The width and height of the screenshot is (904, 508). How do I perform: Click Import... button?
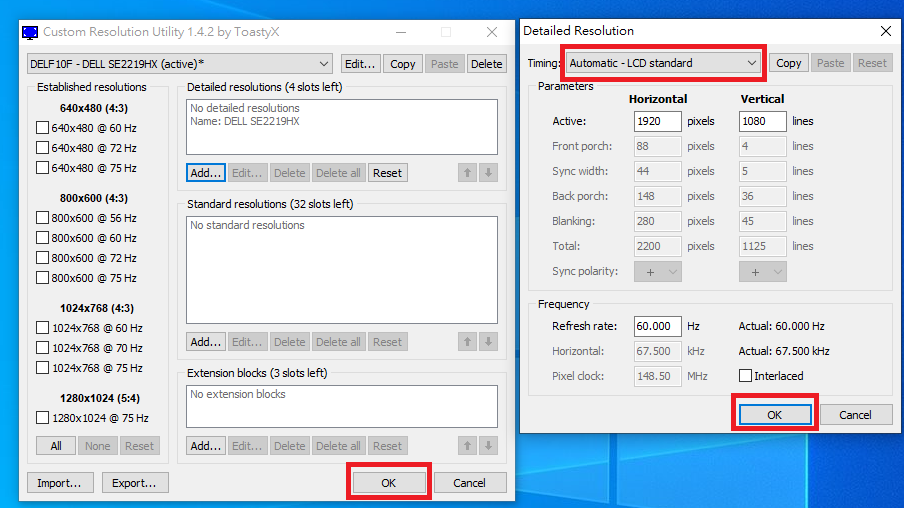coord(59,483)
